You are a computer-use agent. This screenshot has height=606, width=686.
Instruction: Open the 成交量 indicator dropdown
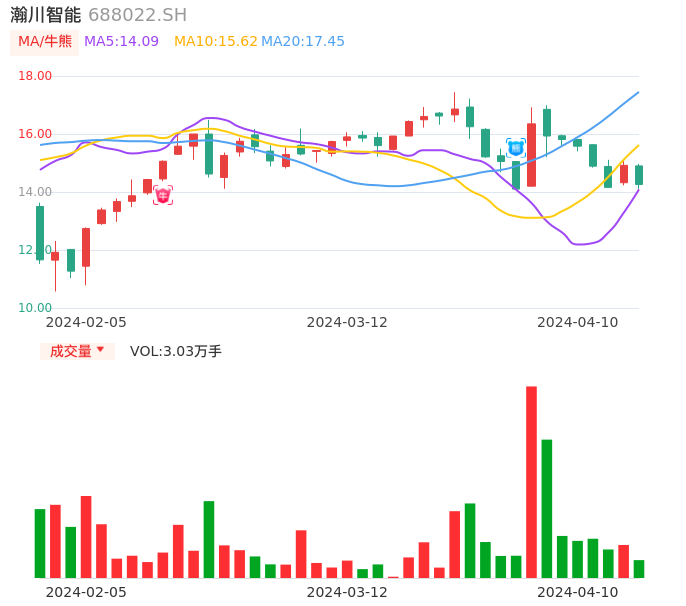point(77,351)
